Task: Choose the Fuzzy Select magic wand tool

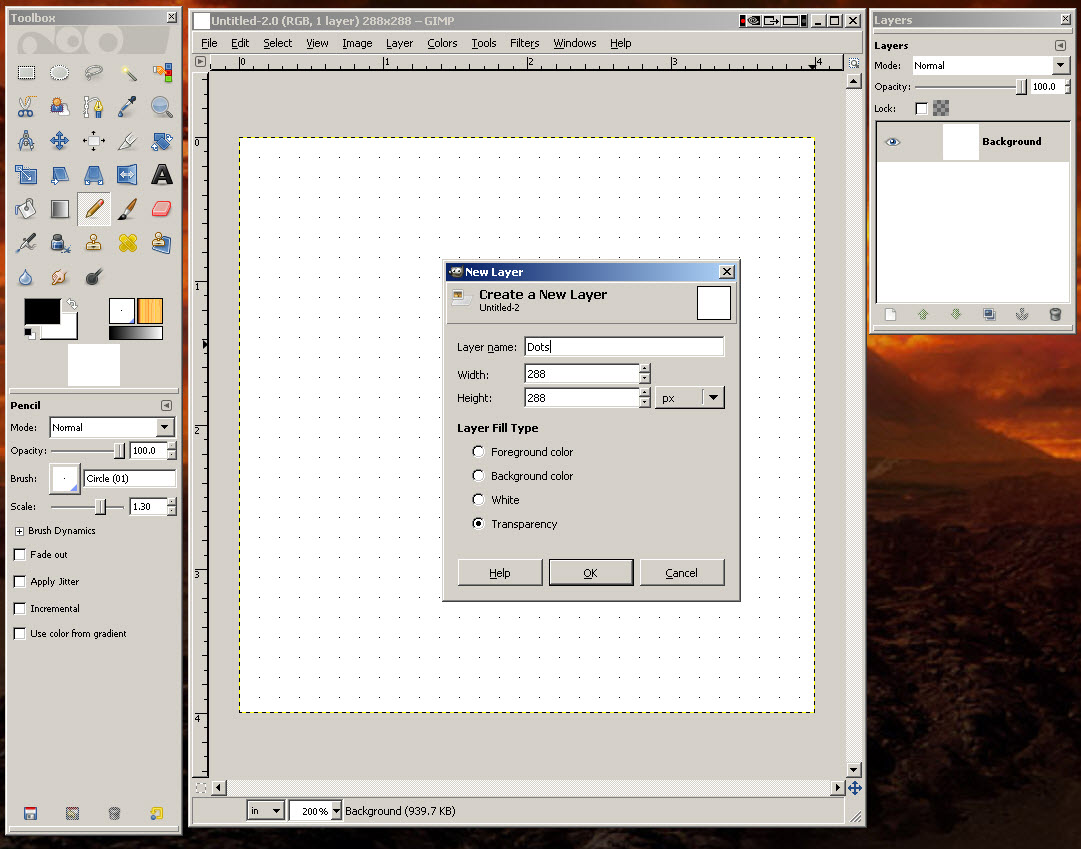Action: click(128, 73)
